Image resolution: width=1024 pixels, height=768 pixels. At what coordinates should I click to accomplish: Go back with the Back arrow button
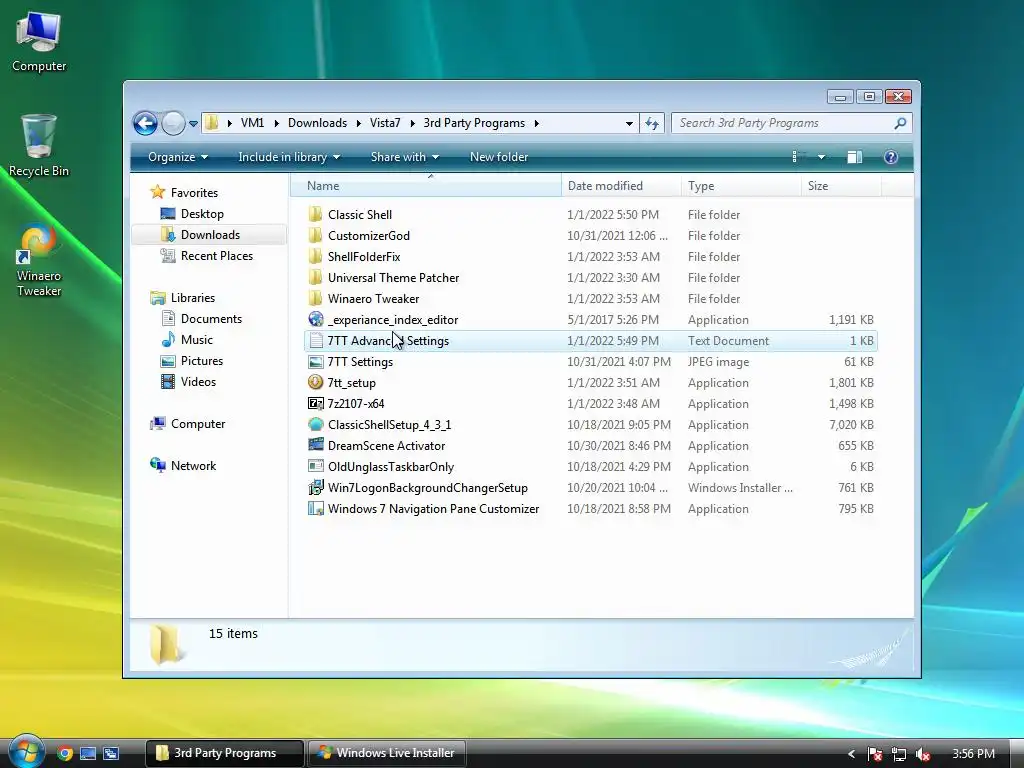[x=145, y=123]
